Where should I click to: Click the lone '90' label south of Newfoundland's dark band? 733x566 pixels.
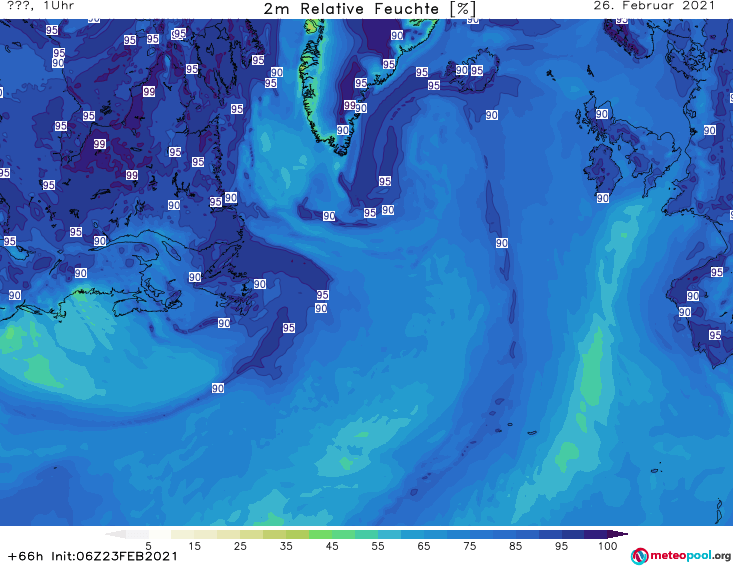(218, 388)
